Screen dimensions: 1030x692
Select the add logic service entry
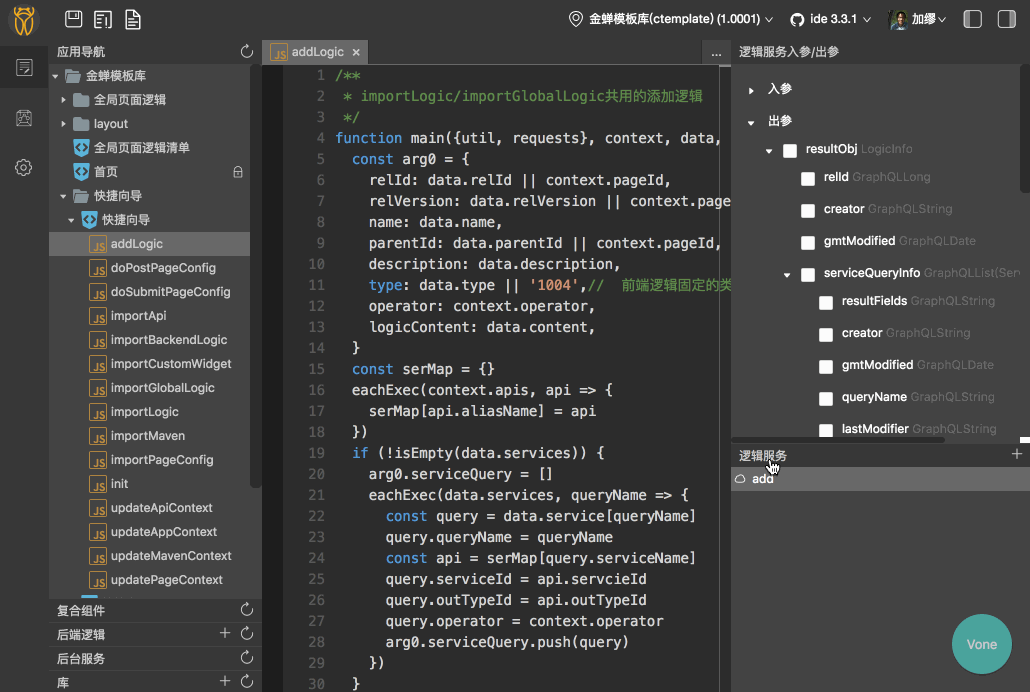(x=762, y=479)
